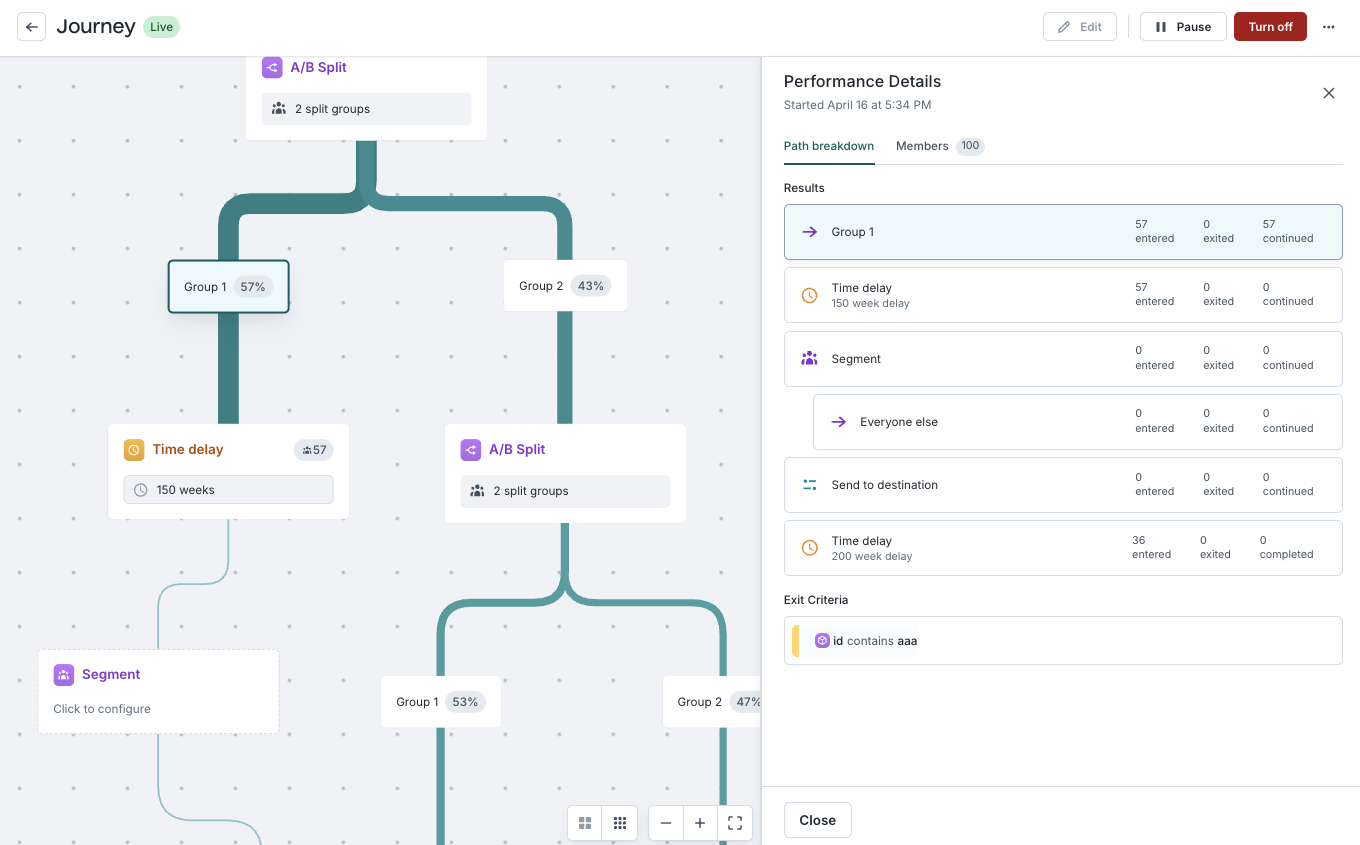Click the top A/B Split node icon
Screen dimensions: 1360x845
pos(272,68)
